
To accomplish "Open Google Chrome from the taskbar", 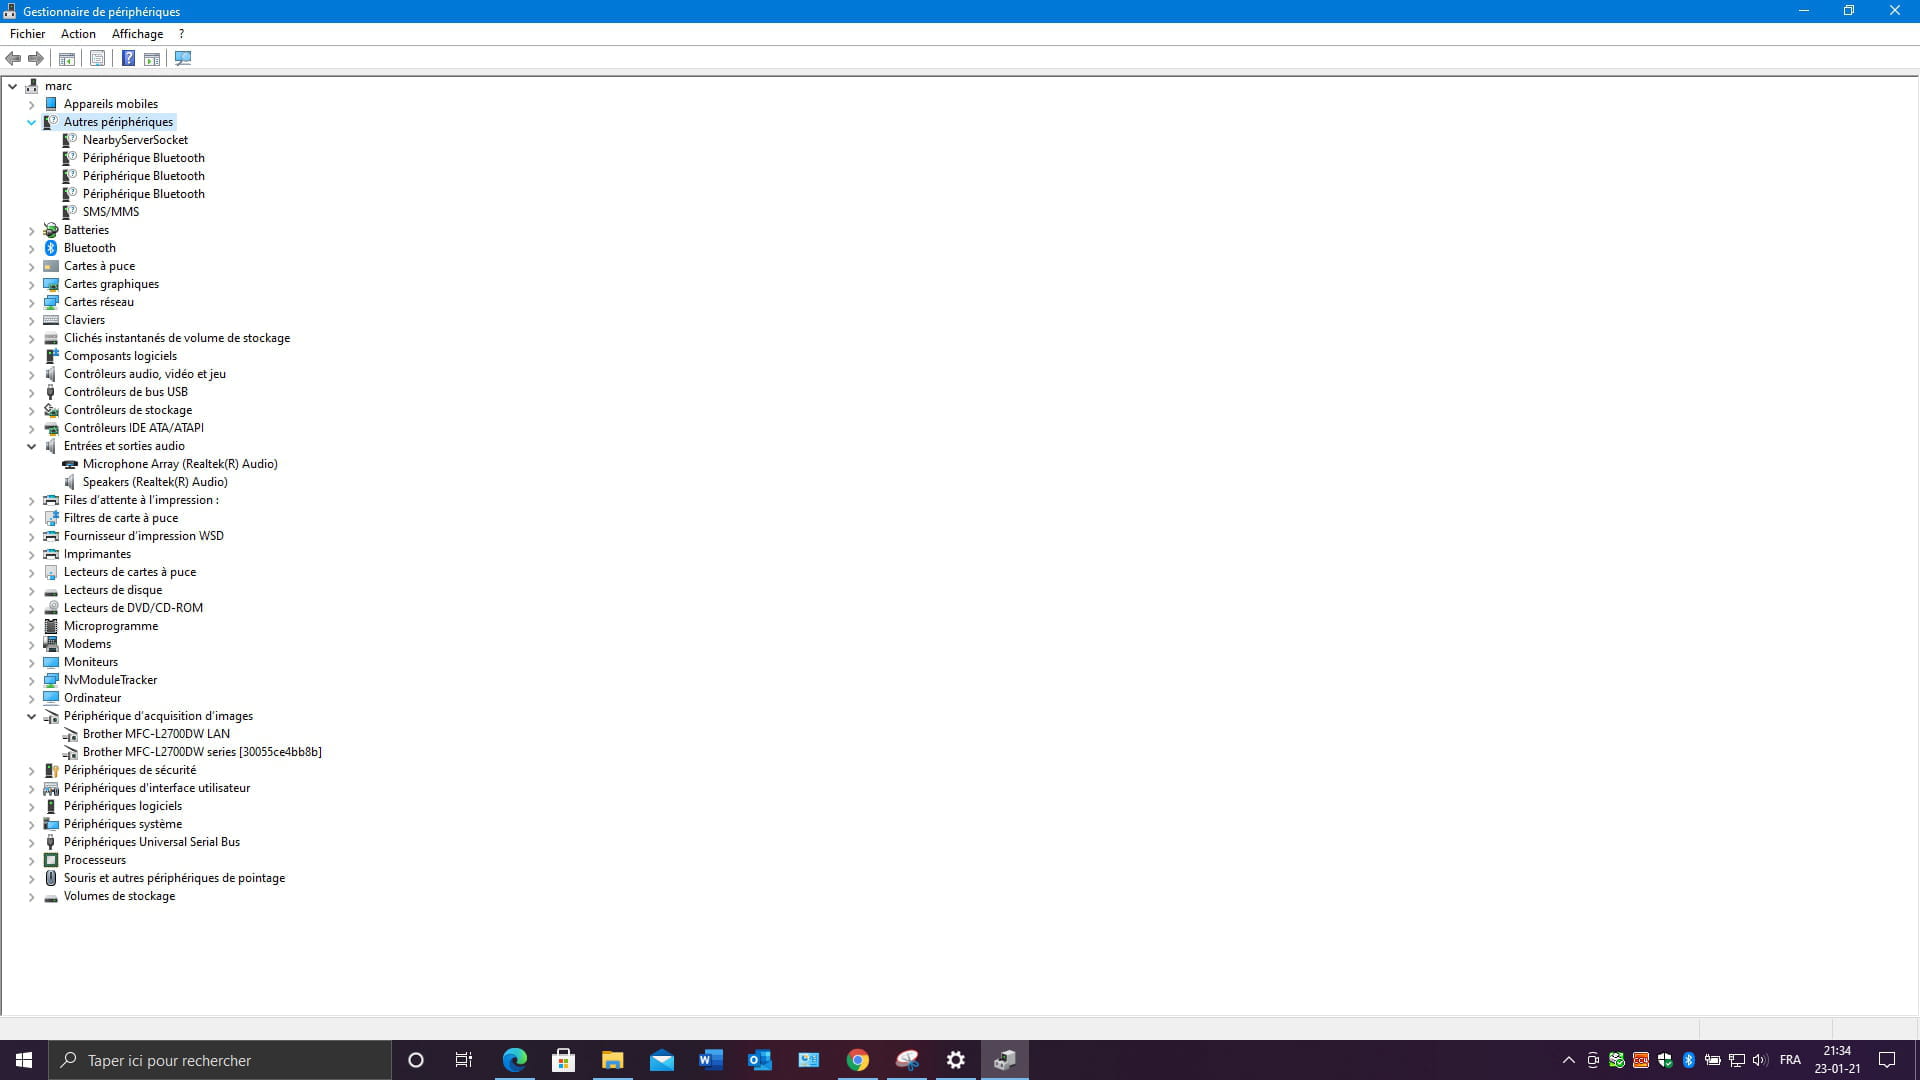I will click(858, 1060).
